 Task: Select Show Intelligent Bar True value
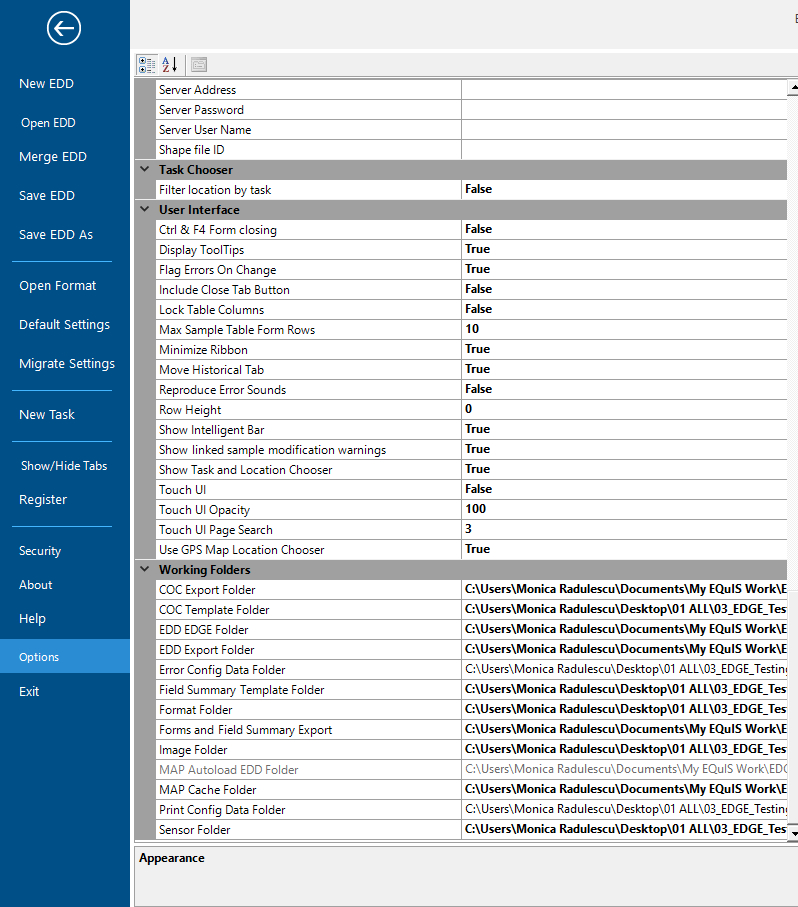(x=624, y=430)
